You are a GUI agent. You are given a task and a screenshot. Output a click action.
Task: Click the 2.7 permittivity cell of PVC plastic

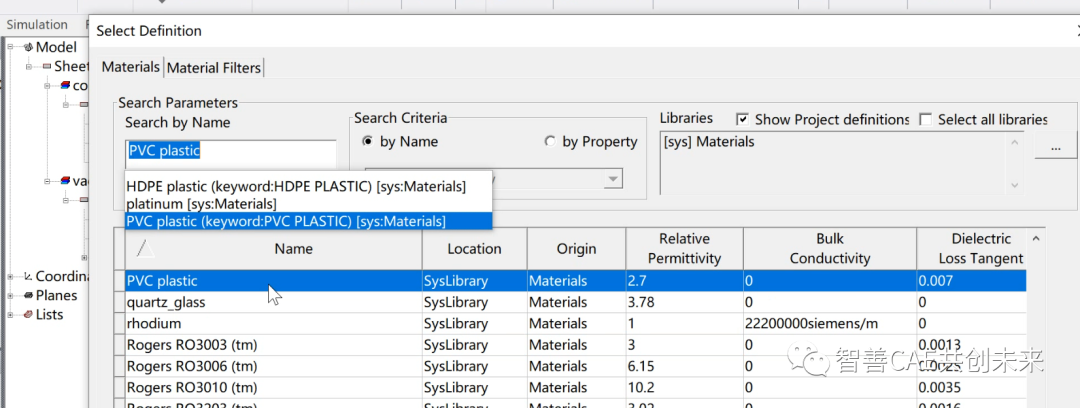684,280
